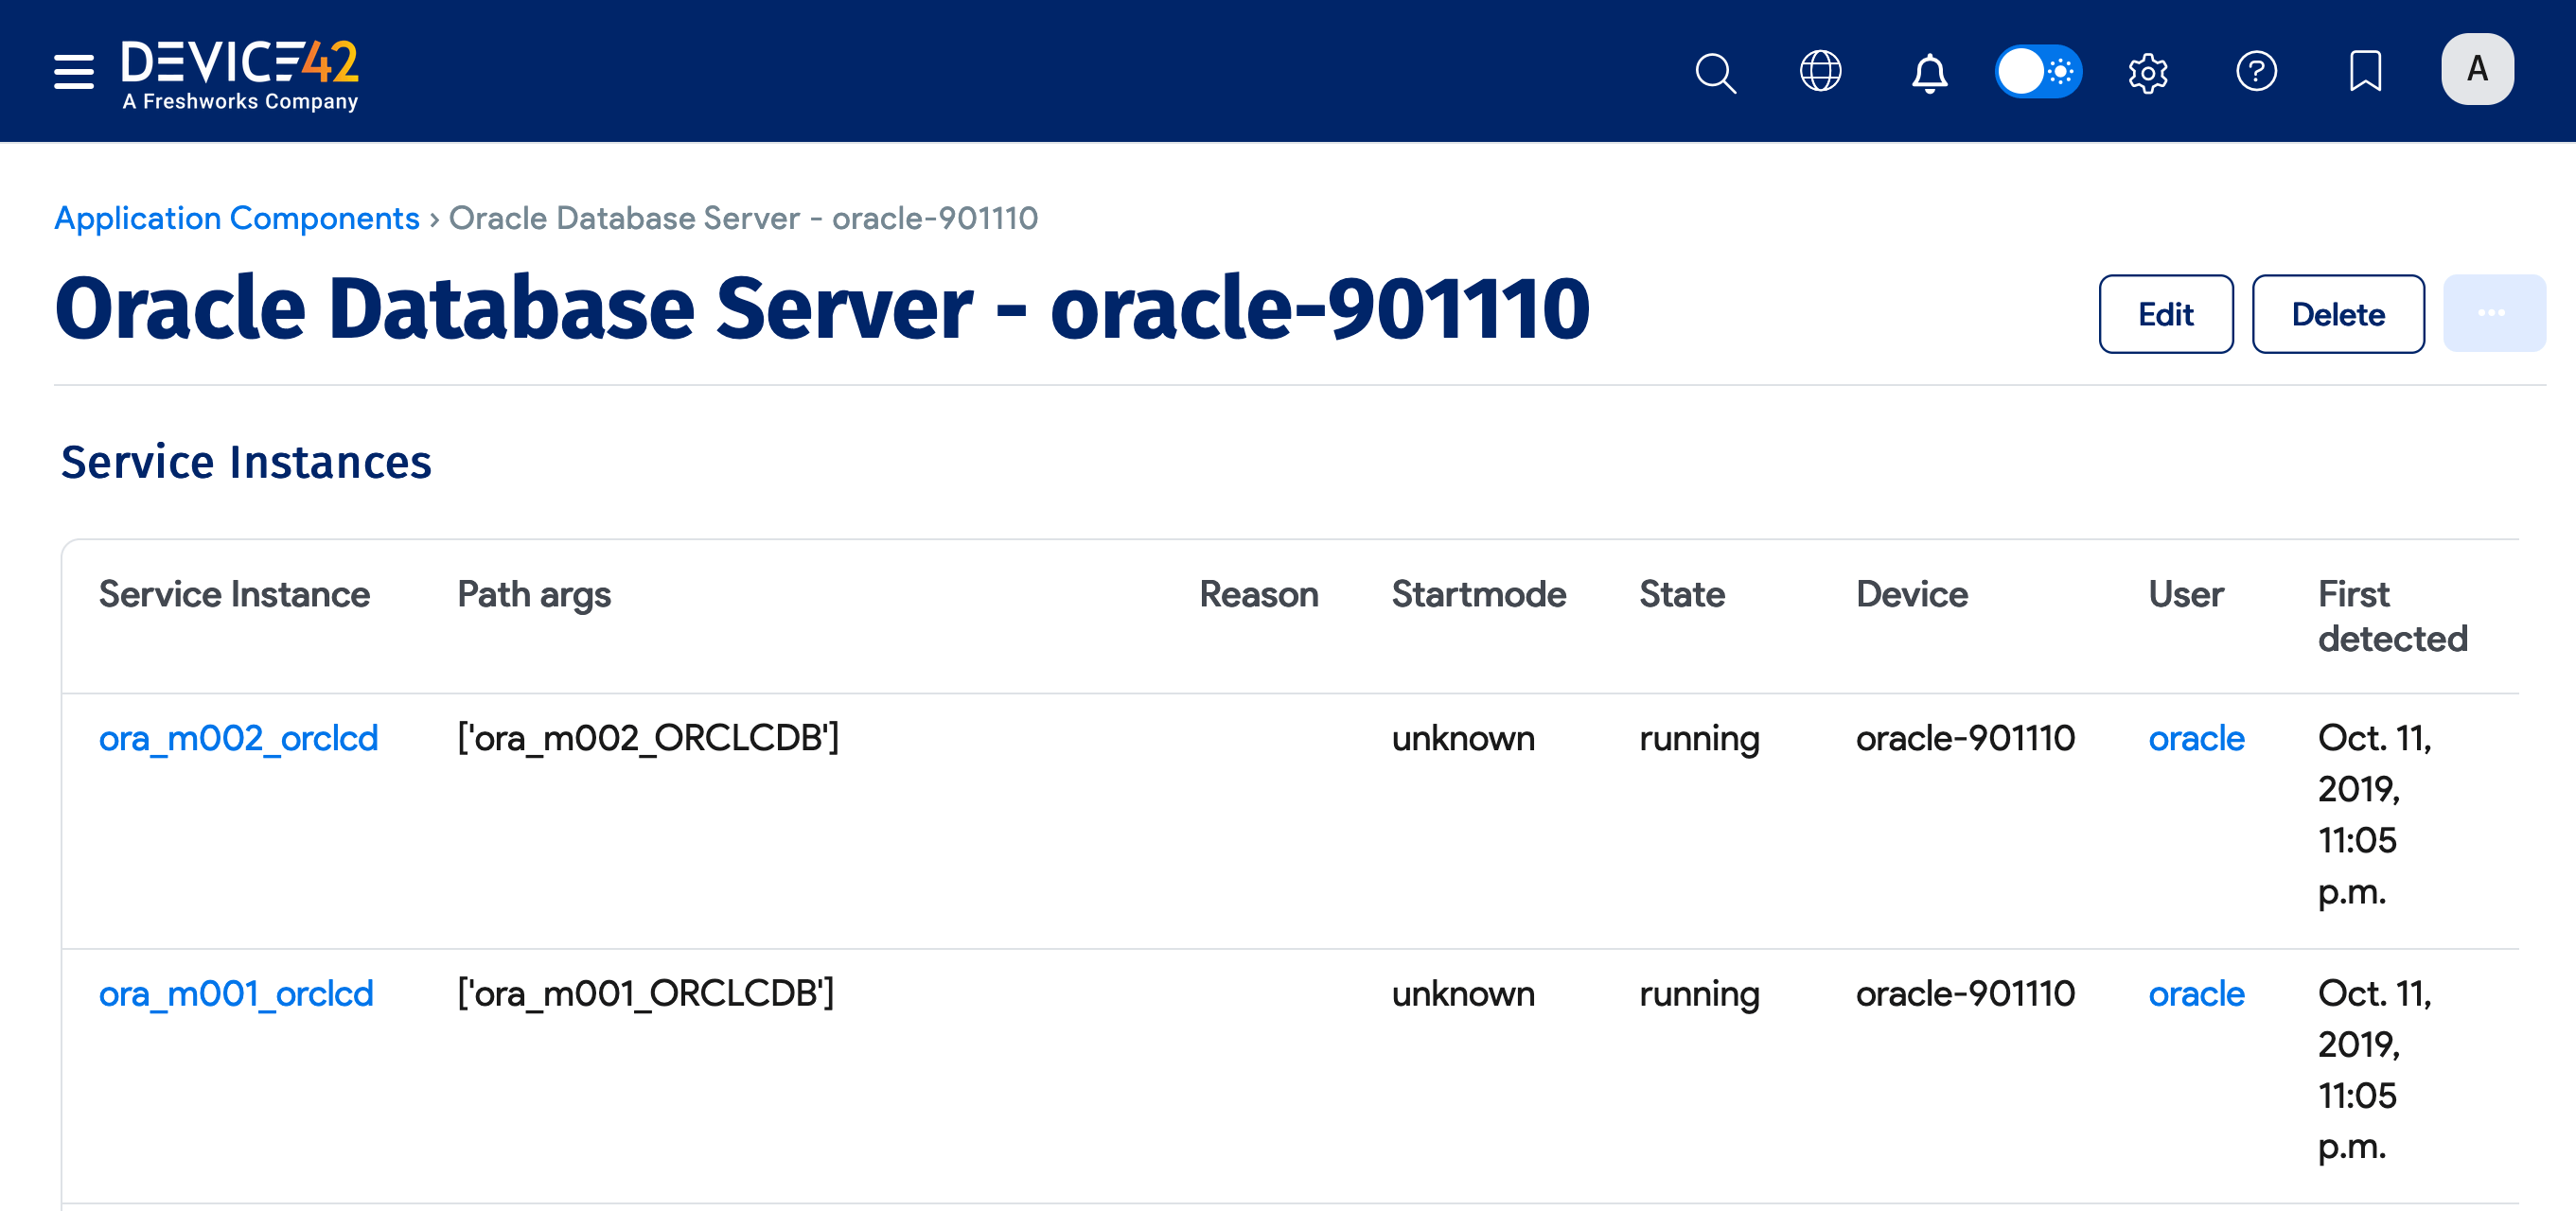The height and width of the screenshot is (1211, 2576).
Task: Open saved bookmarks
Action: point(2366,71)
